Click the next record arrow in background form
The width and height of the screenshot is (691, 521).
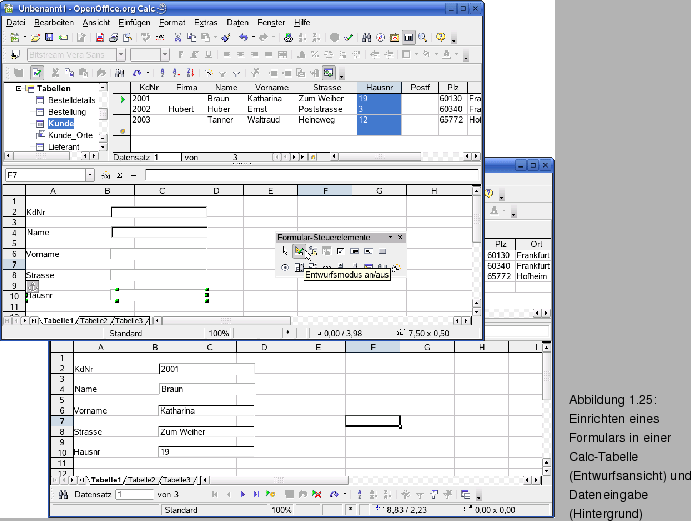coord(243,494)
